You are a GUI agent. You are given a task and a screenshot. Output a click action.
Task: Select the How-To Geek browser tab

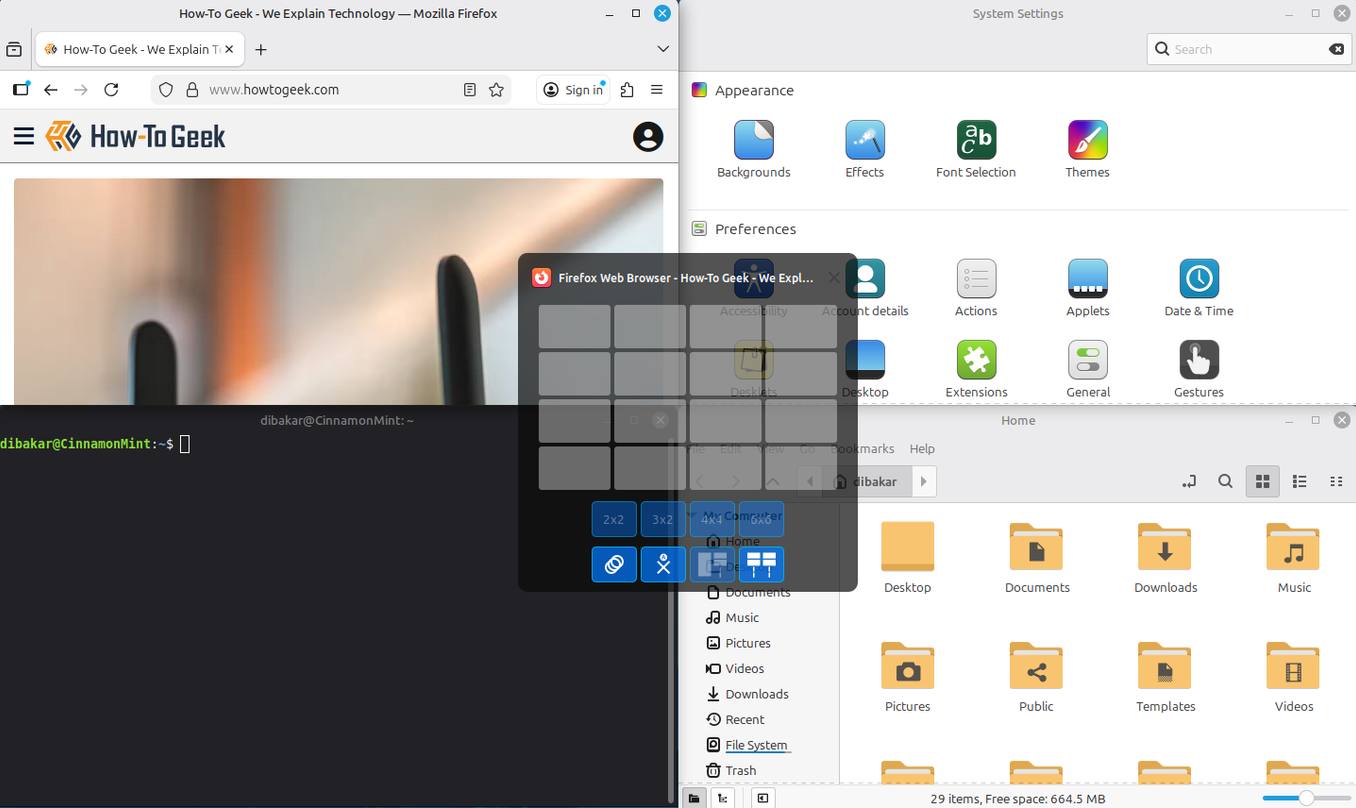[x=140, y=49]
